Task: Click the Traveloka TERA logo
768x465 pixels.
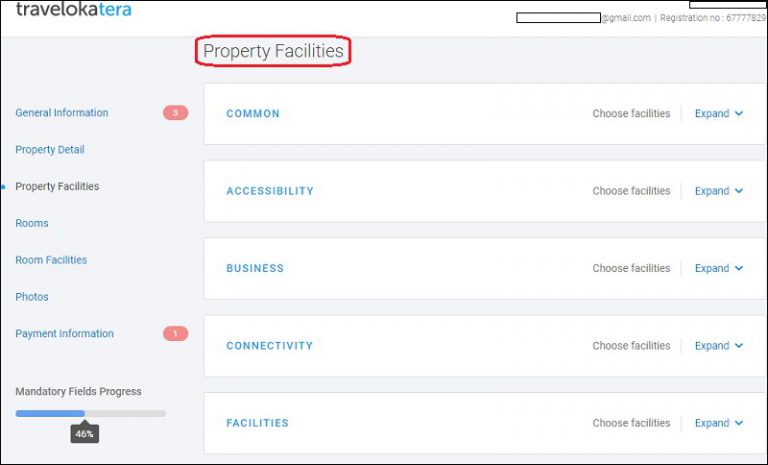Action: point(73,10)
